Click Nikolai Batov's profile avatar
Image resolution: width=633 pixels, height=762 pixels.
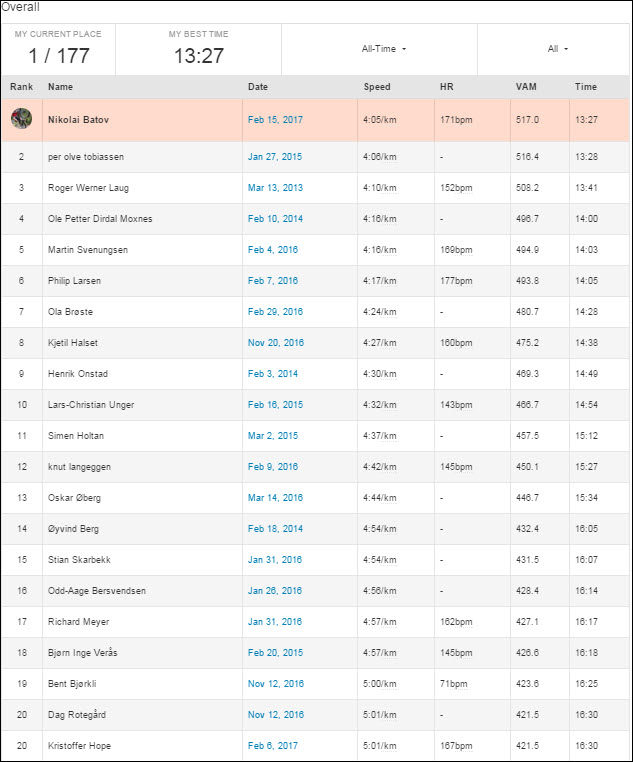pyautogui.click(x=21, y=119)
